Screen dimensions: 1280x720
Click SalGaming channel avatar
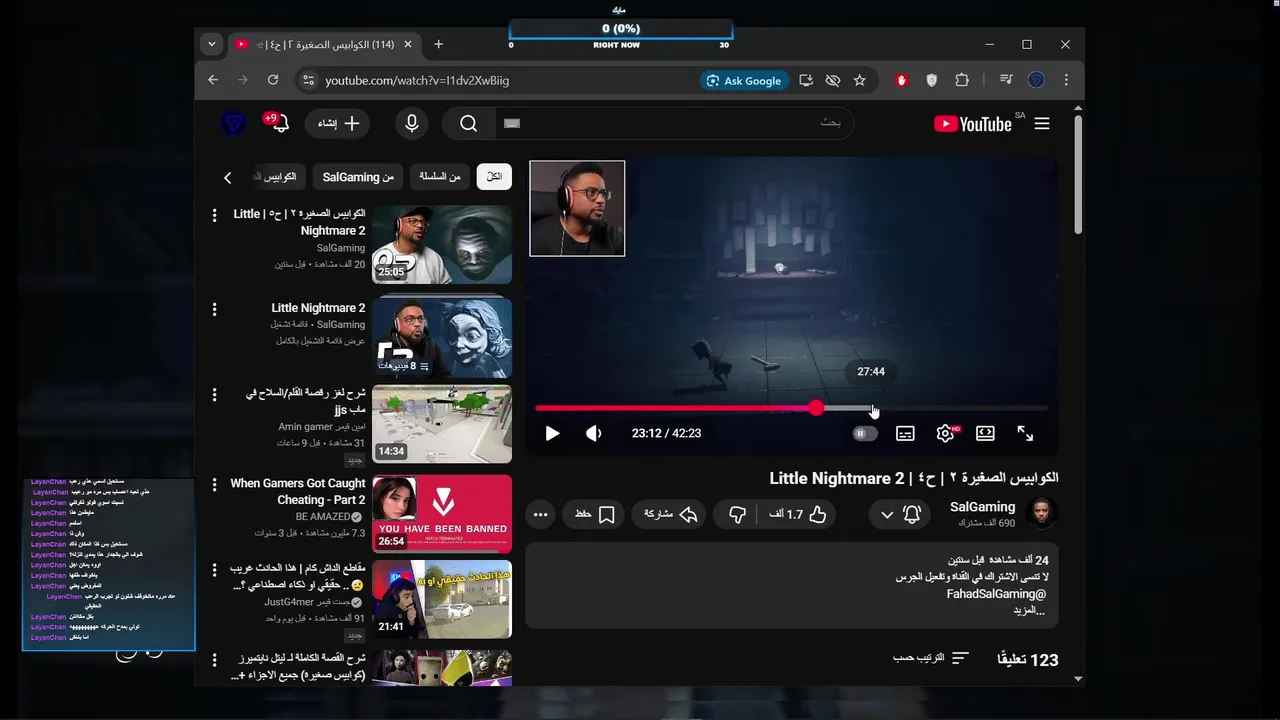[x=1042, y=514]
